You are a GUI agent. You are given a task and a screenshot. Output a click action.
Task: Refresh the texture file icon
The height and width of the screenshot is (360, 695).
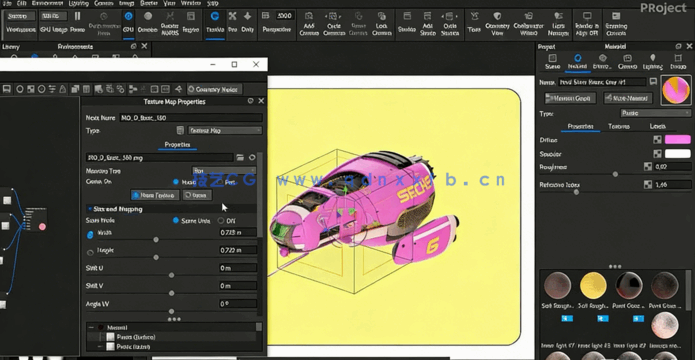(252, 157)
